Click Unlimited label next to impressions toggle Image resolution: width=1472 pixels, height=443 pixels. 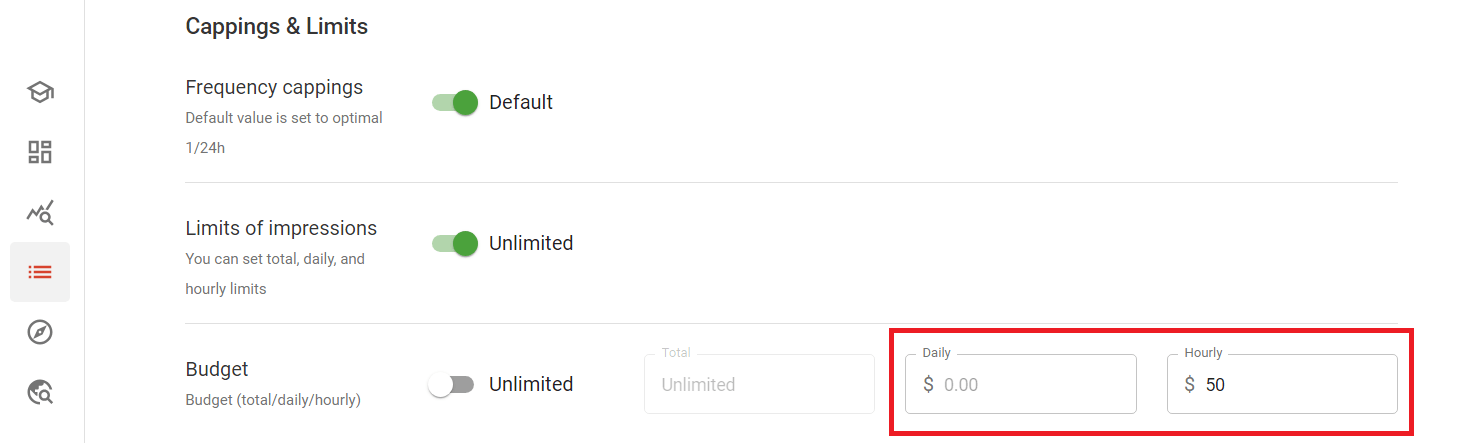(530, 243)
